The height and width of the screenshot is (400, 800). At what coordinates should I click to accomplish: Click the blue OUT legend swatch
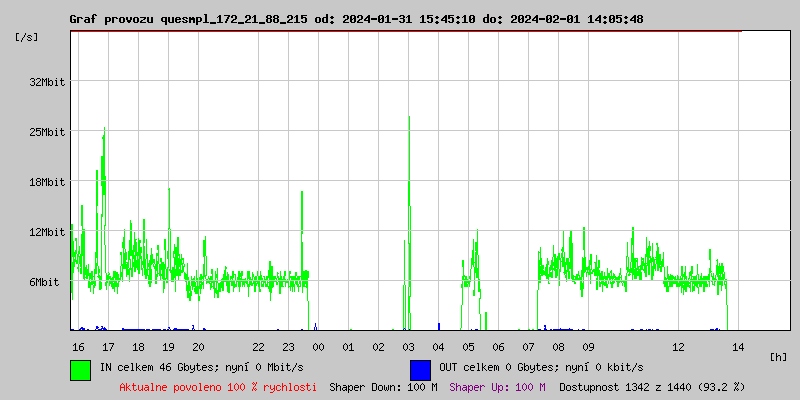[x=420, y=370]
